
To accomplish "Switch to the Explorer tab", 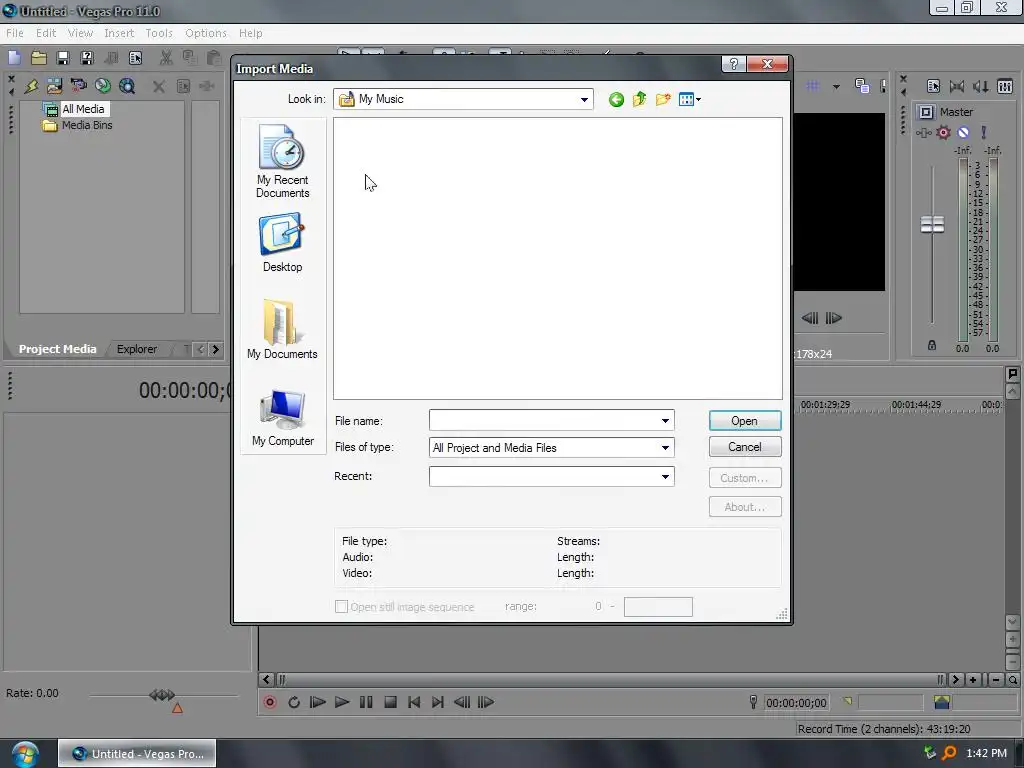I will click(x=136, y=349).
